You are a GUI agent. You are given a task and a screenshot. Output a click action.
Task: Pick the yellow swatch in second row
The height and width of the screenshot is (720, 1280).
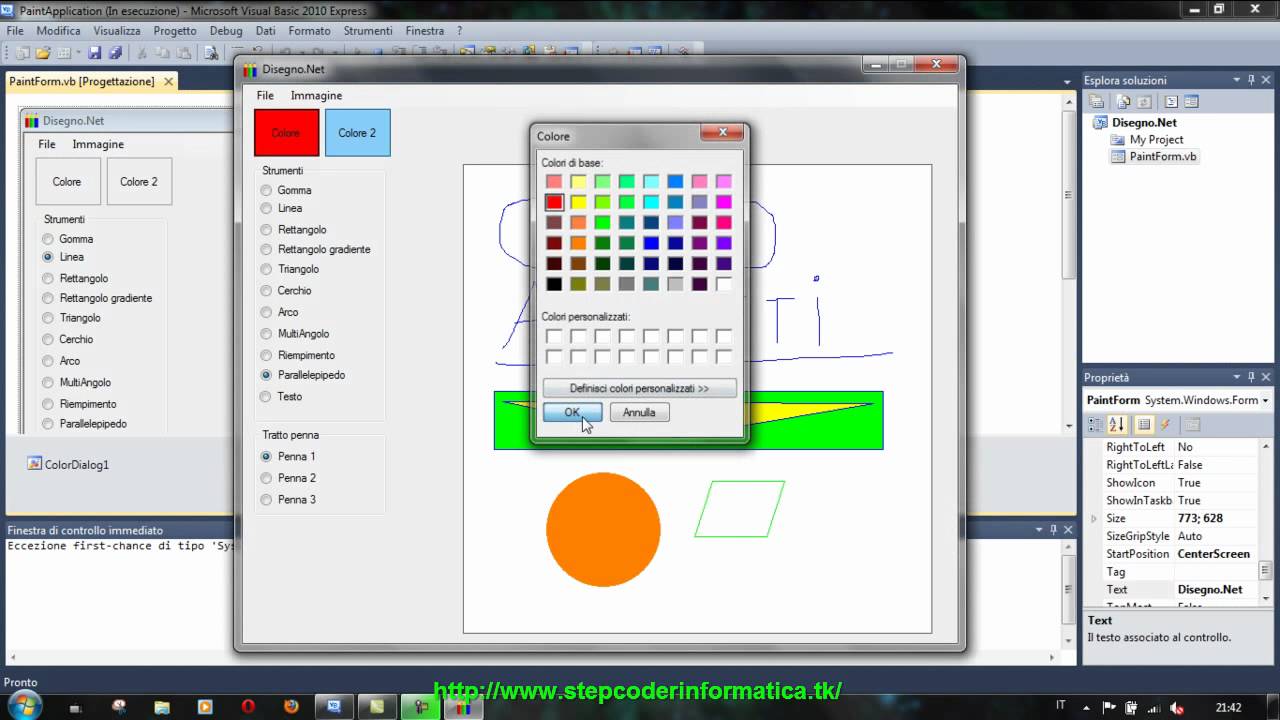point(578,202)
